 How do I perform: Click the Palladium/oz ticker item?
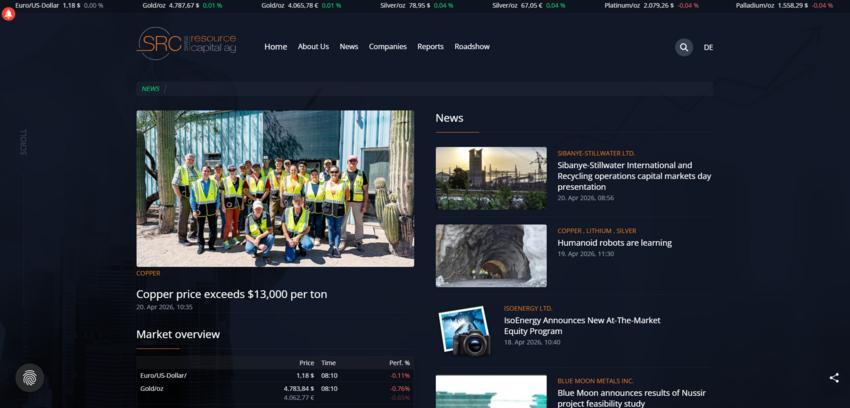point(784,5)
